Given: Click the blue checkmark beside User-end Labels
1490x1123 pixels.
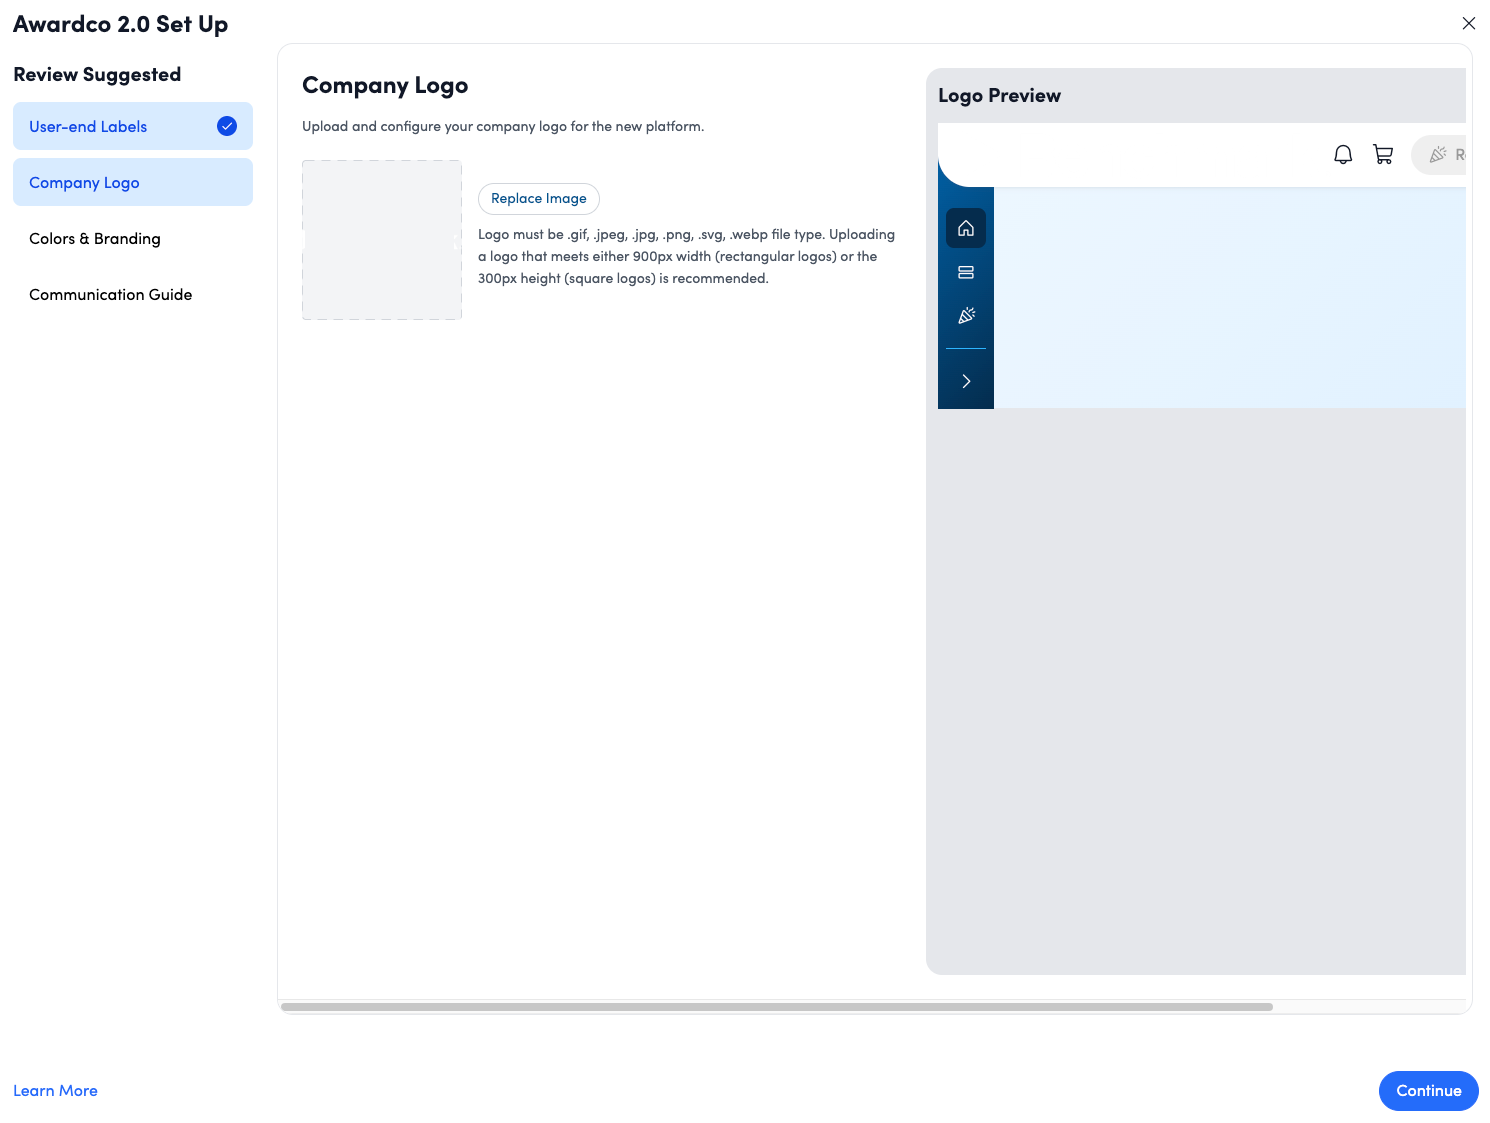Looking at the screenshot, I should pos(227,126).
